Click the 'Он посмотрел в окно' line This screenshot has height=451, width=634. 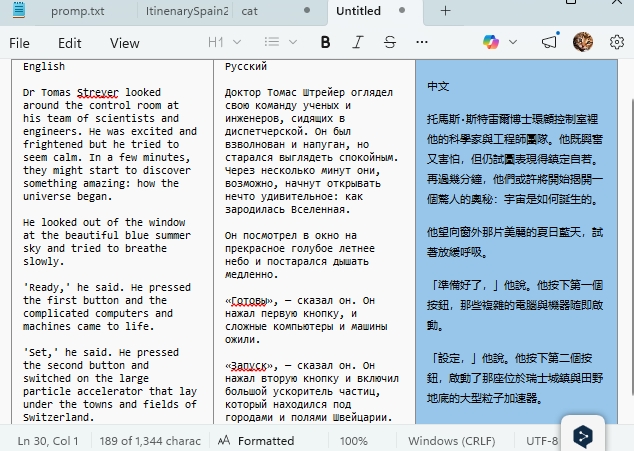pos(291,235)
